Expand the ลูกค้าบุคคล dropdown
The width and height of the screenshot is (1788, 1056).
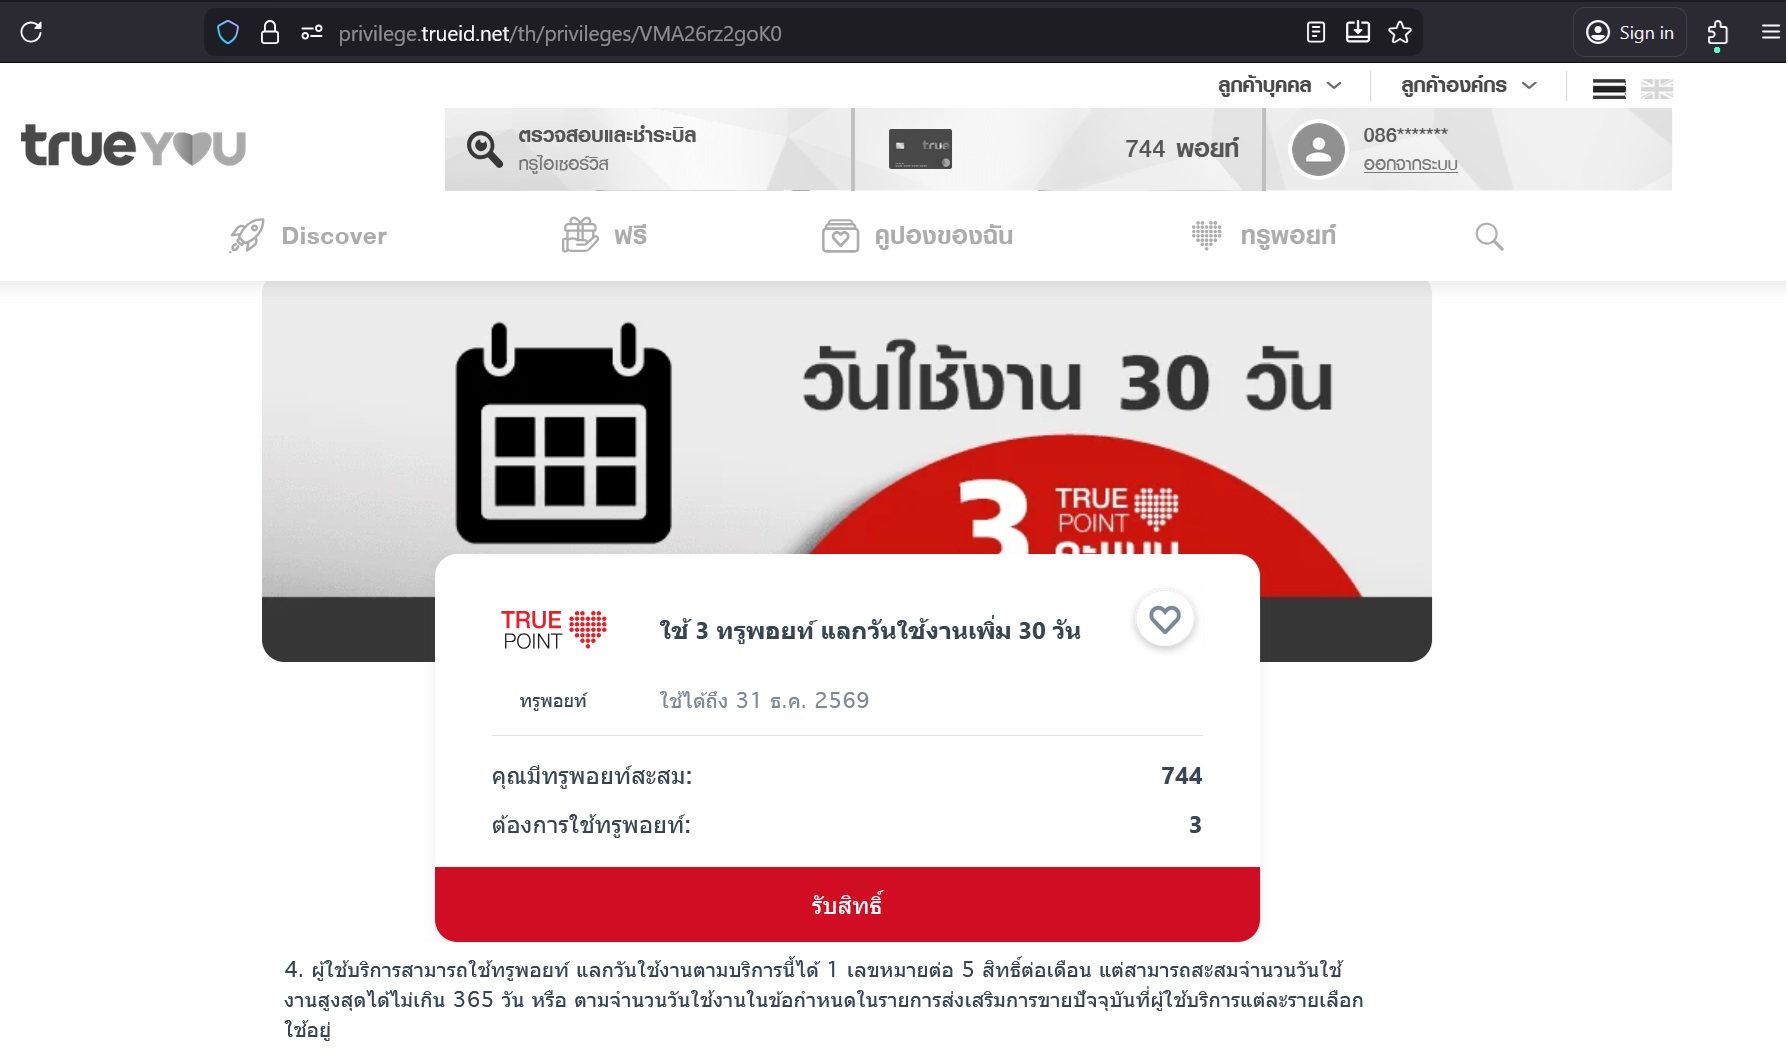tap(1279, 86)
